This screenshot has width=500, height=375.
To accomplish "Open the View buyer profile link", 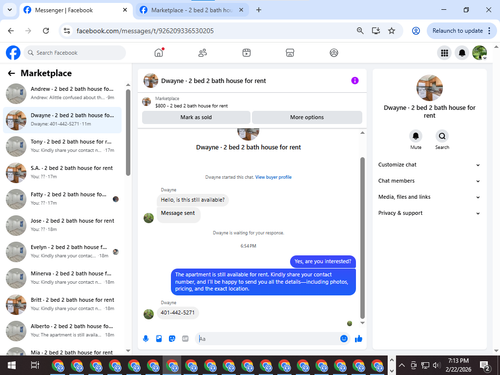I will 273,177.
